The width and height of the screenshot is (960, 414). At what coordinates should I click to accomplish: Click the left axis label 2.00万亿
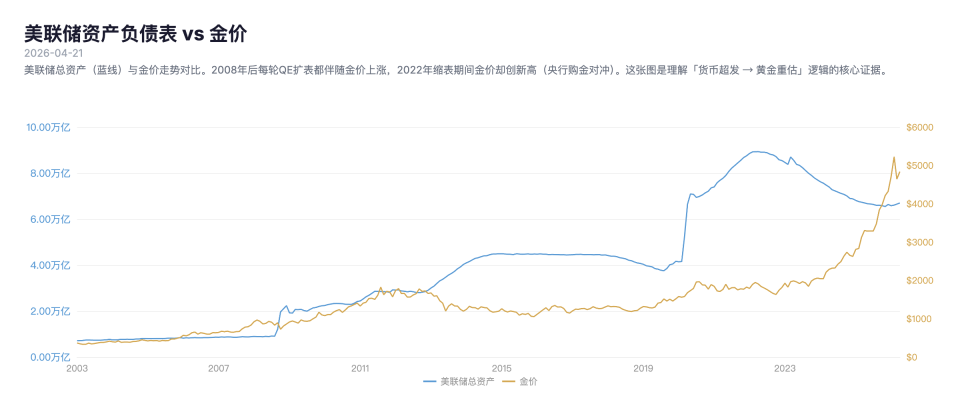pos(50,311)
